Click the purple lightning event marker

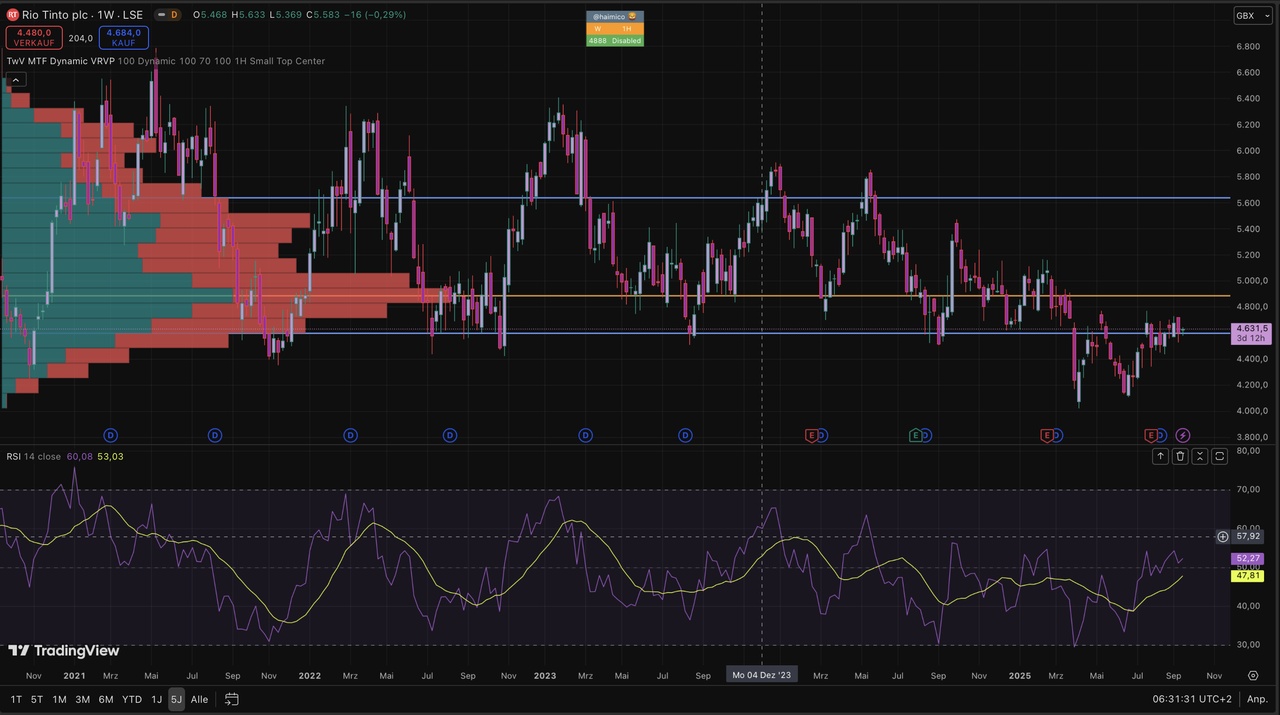[1183, 435]
